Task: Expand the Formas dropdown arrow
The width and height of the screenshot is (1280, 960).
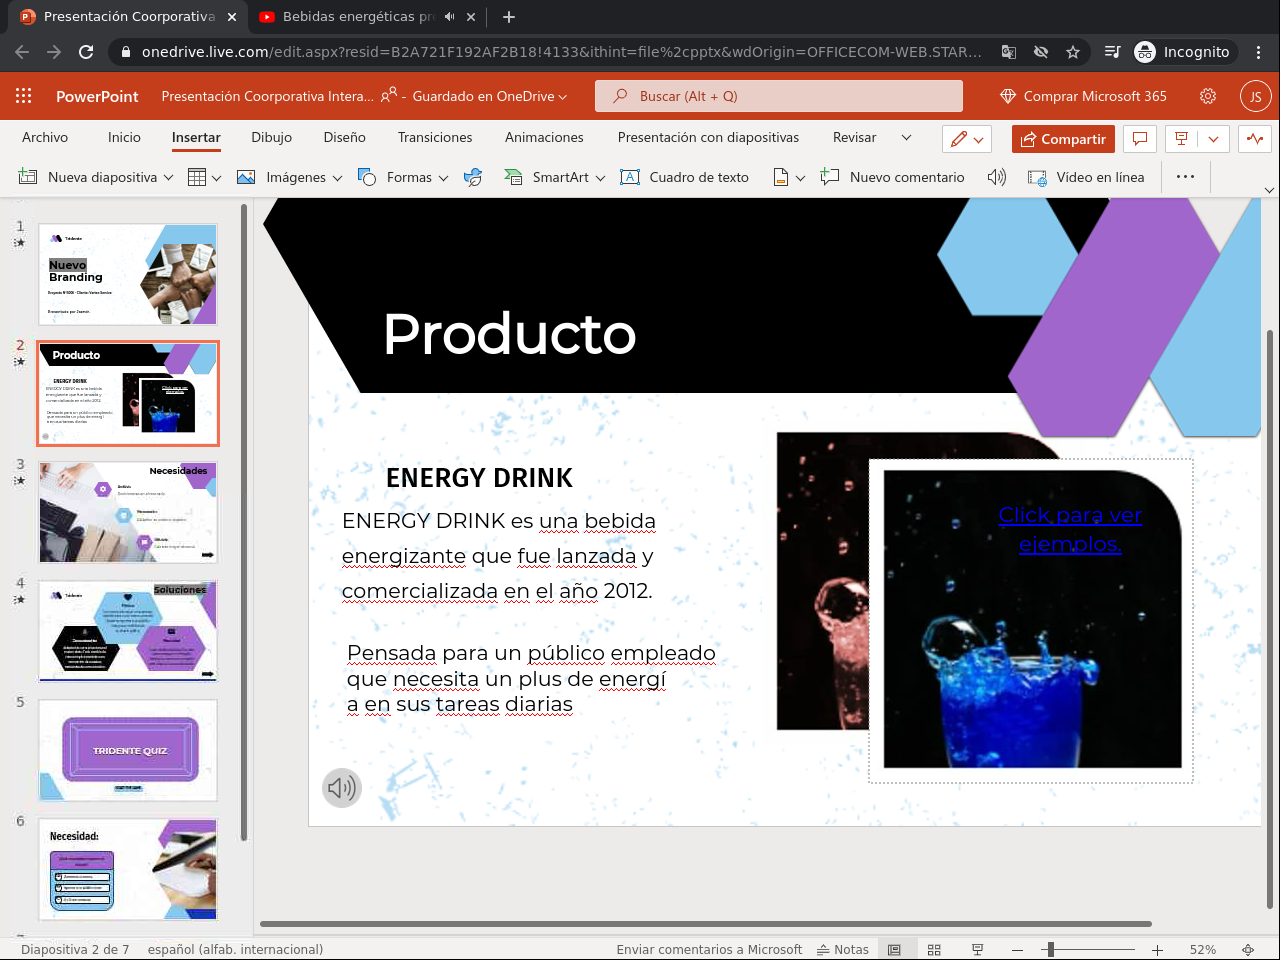Action: point(443,178)
